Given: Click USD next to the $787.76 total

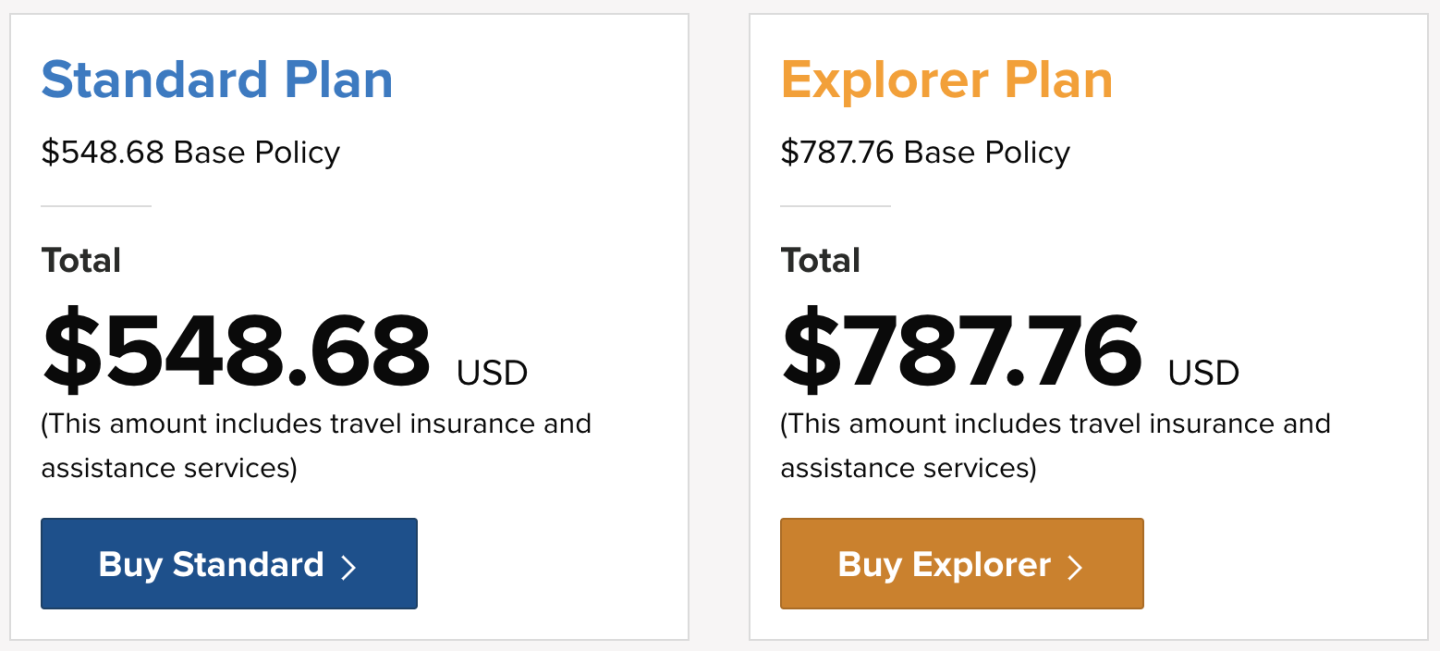Looking at the screenshot, I should [x=1203, y=373].
